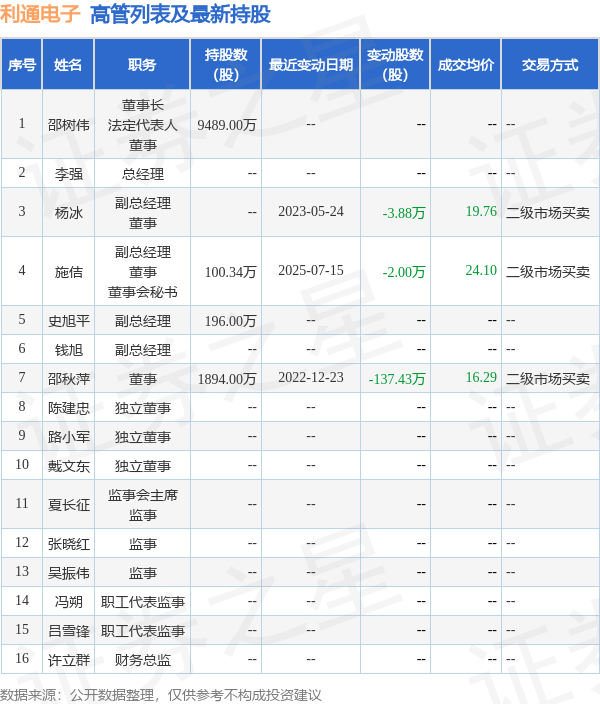Select the name 许立群
This screenshot has width=600, height=704.
click(68, 660)
